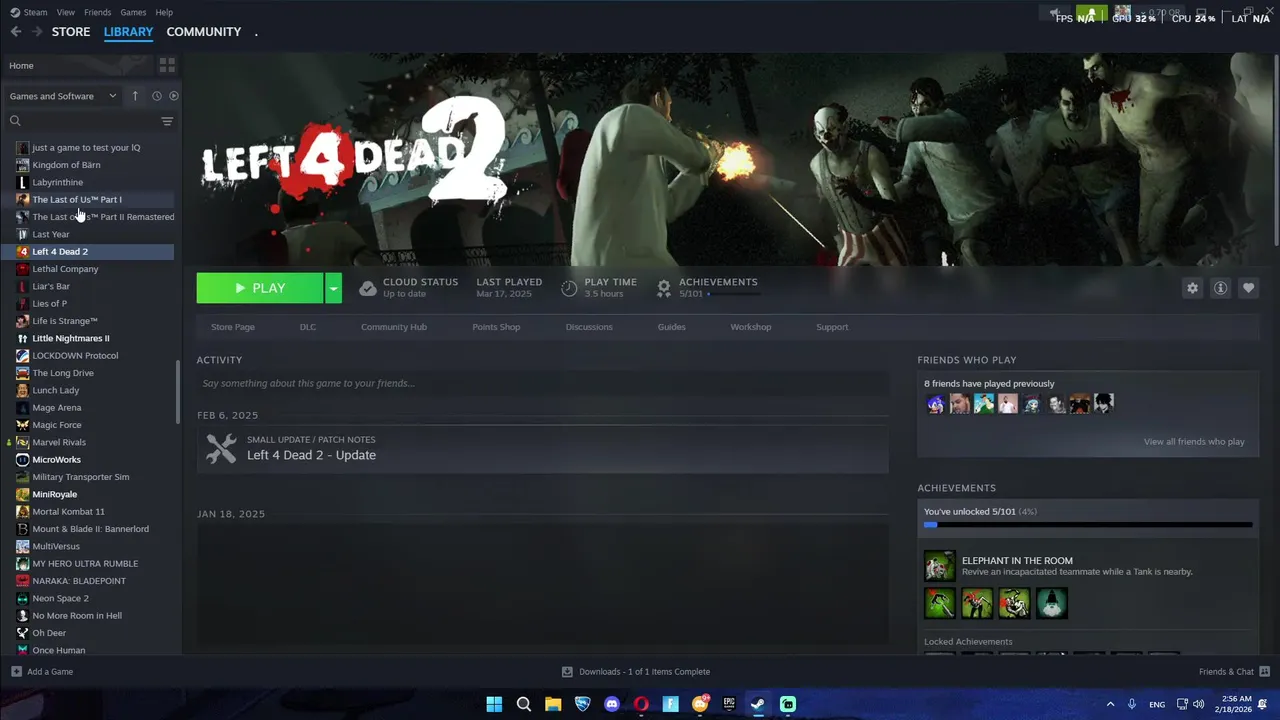This screenshot has width=1280, height=720.
Task: Open the Discussions link
Action: coord(589,327)
